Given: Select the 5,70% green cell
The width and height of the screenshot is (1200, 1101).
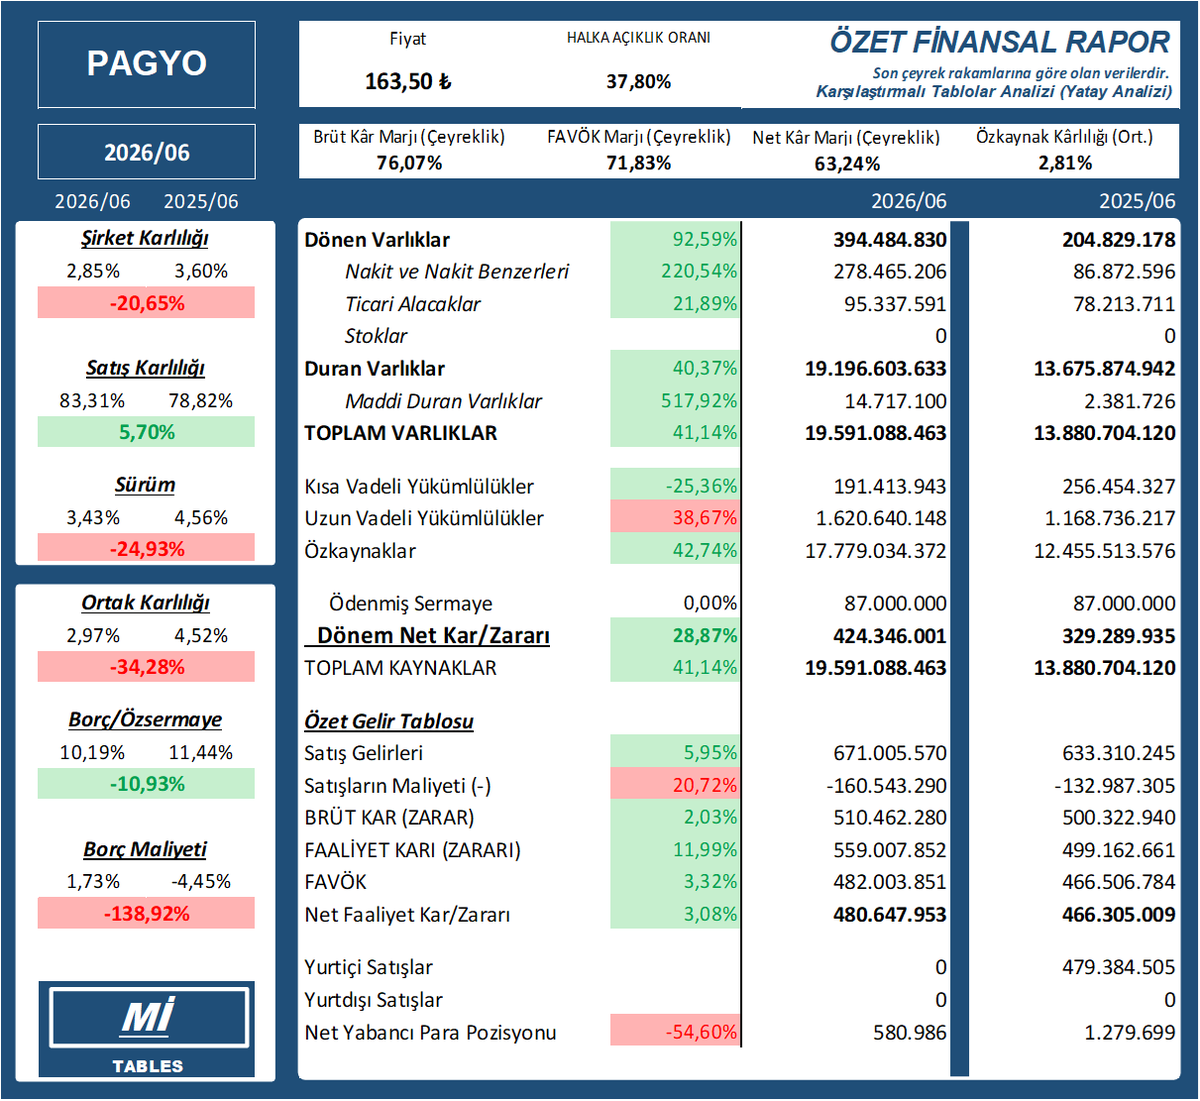Looking at the screenshot, I should point(147,432).
